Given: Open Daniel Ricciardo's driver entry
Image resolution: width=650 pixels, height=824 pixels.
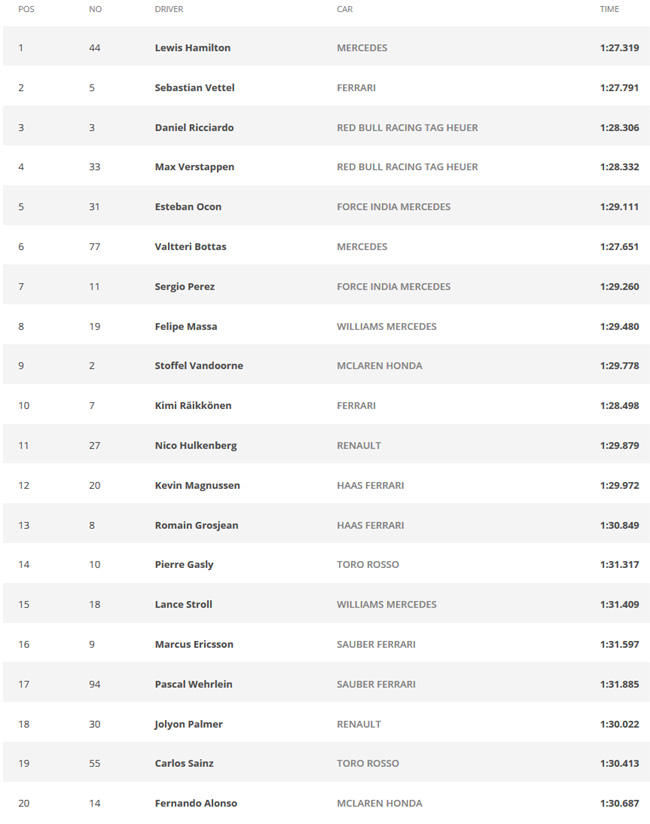Looking at the screenshot, I should (194, 128).
